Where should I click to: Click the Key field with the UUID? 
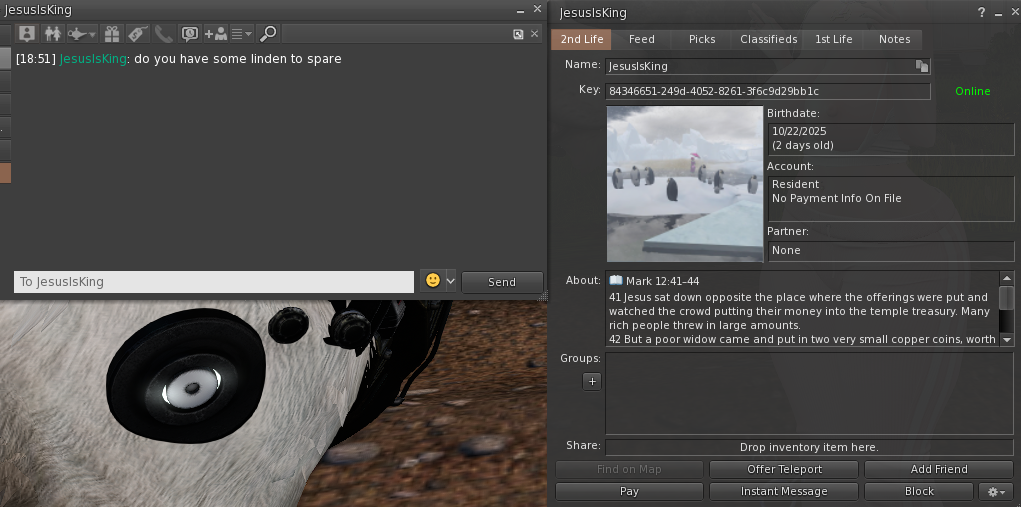[x=768, y=91]
